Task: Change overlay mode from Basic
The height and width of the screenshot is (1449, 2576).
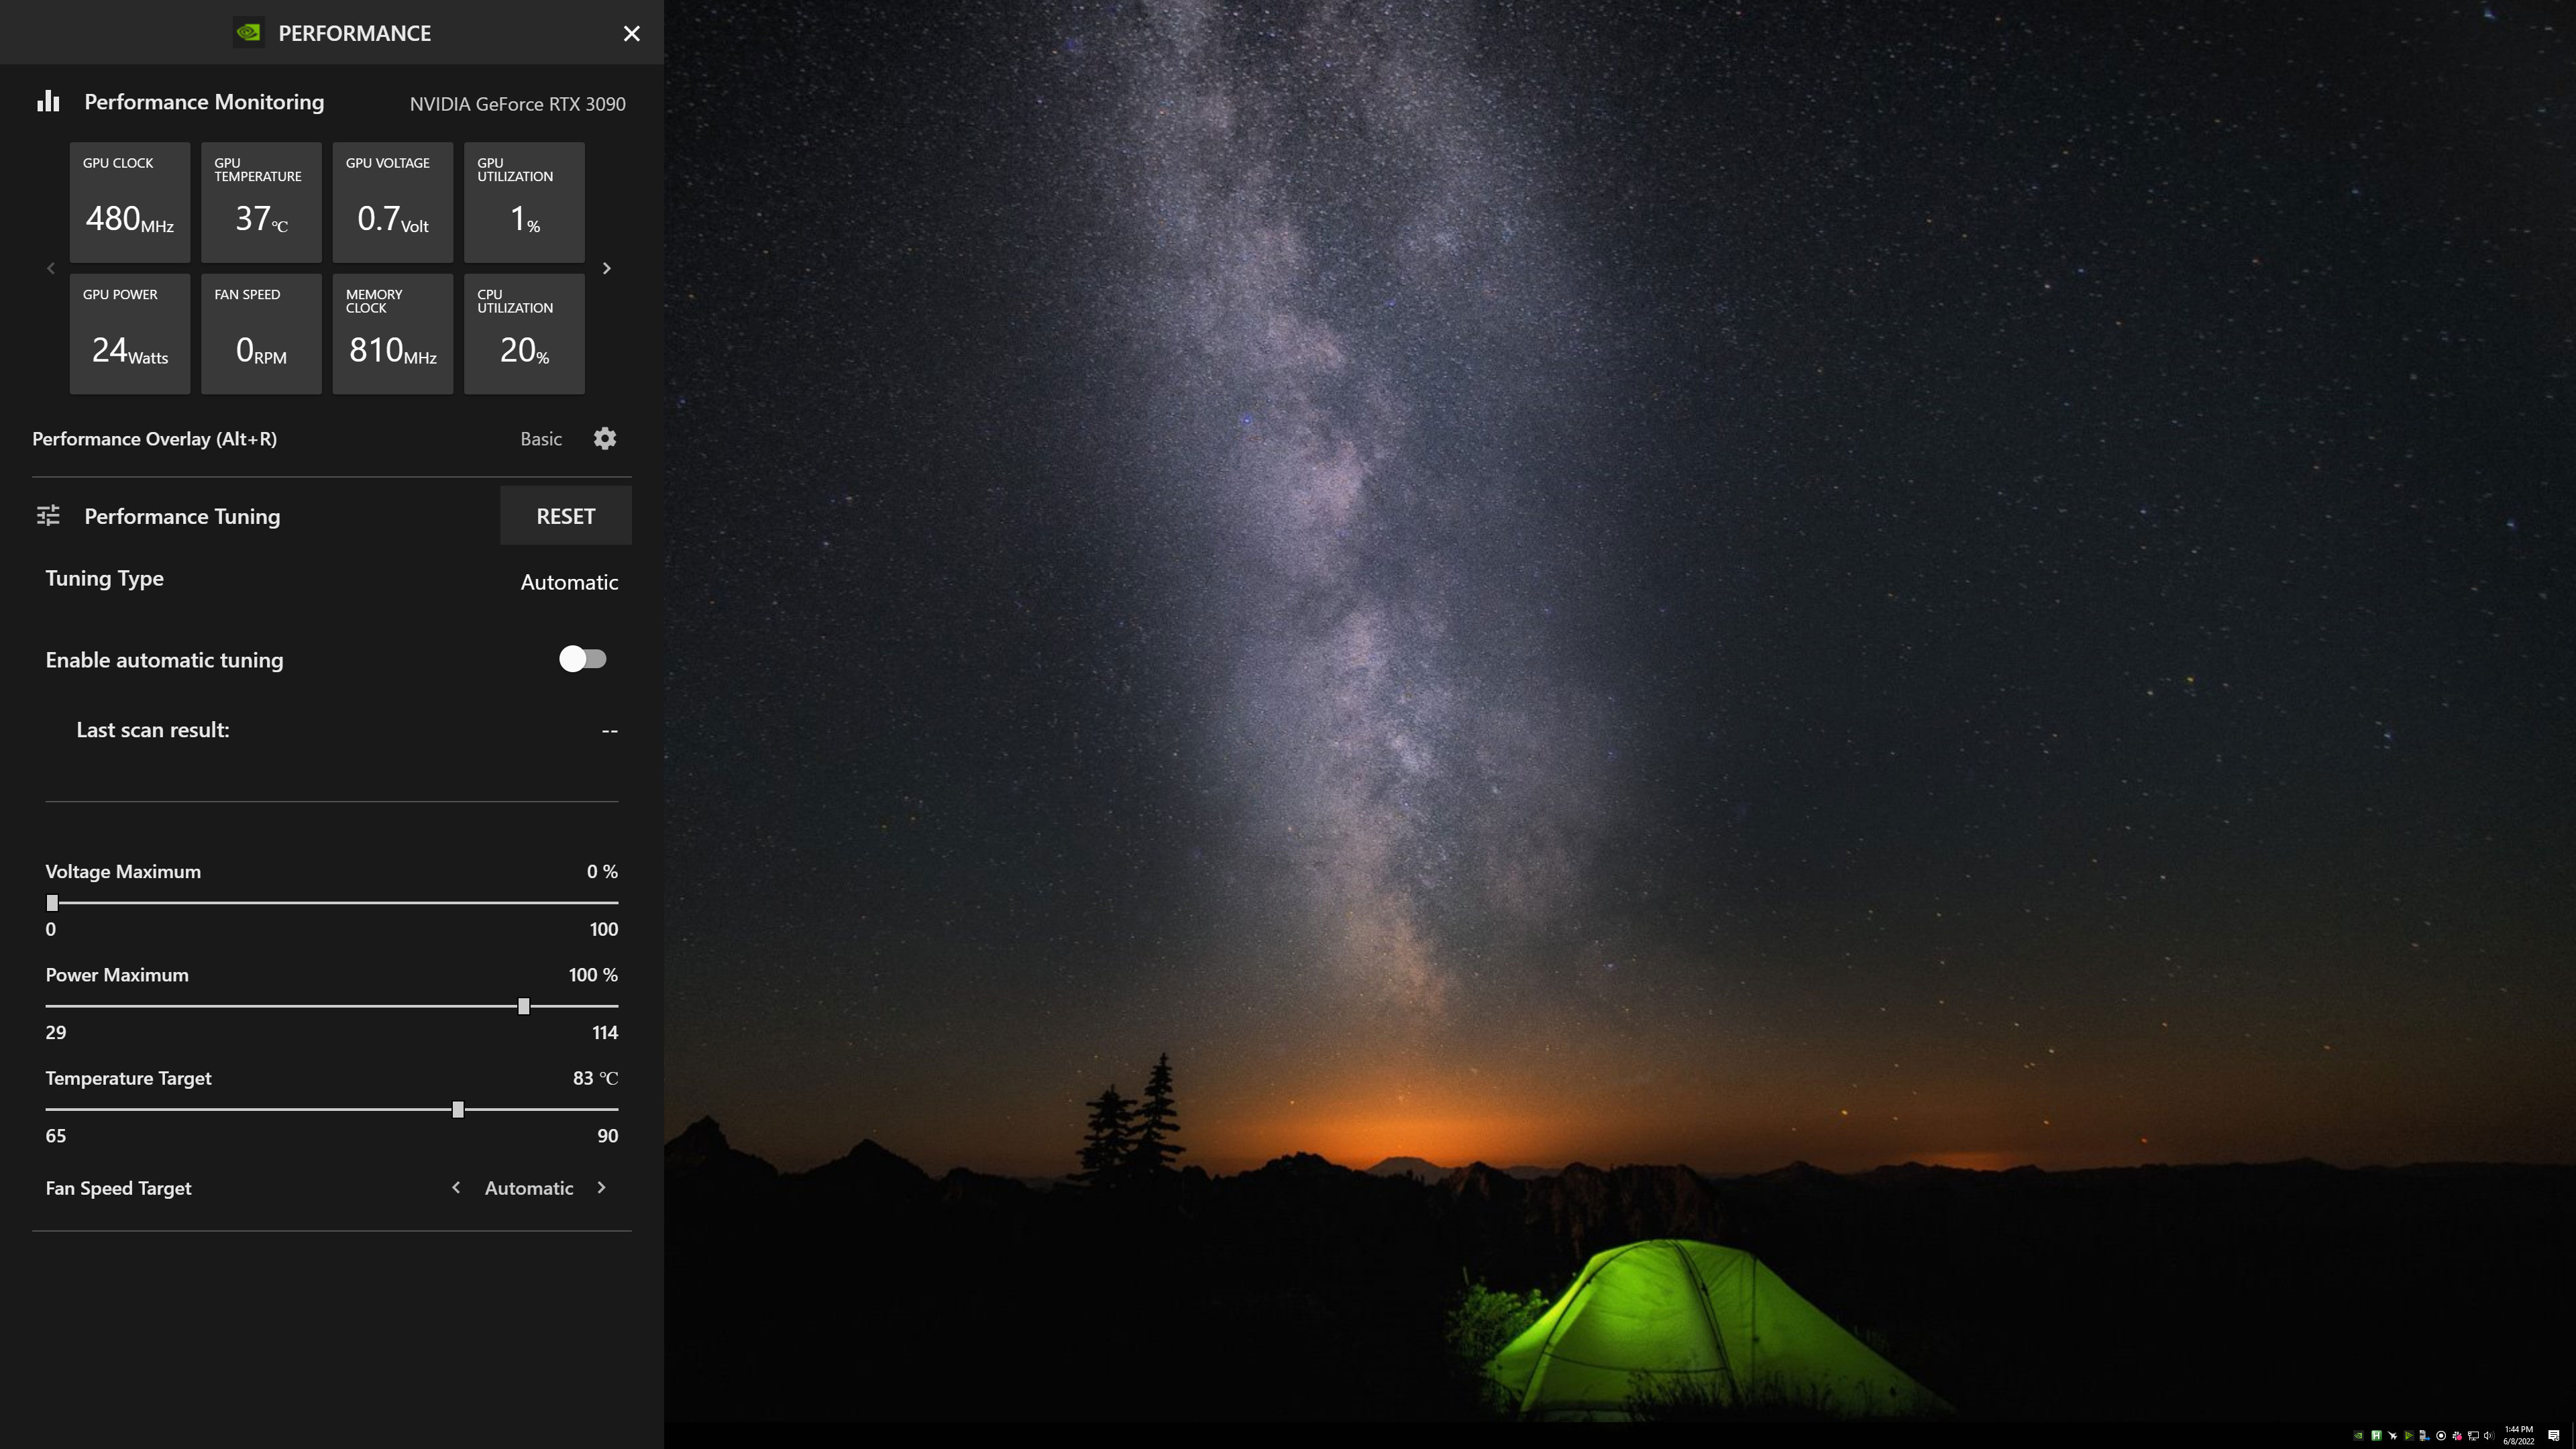Action: 541,439
